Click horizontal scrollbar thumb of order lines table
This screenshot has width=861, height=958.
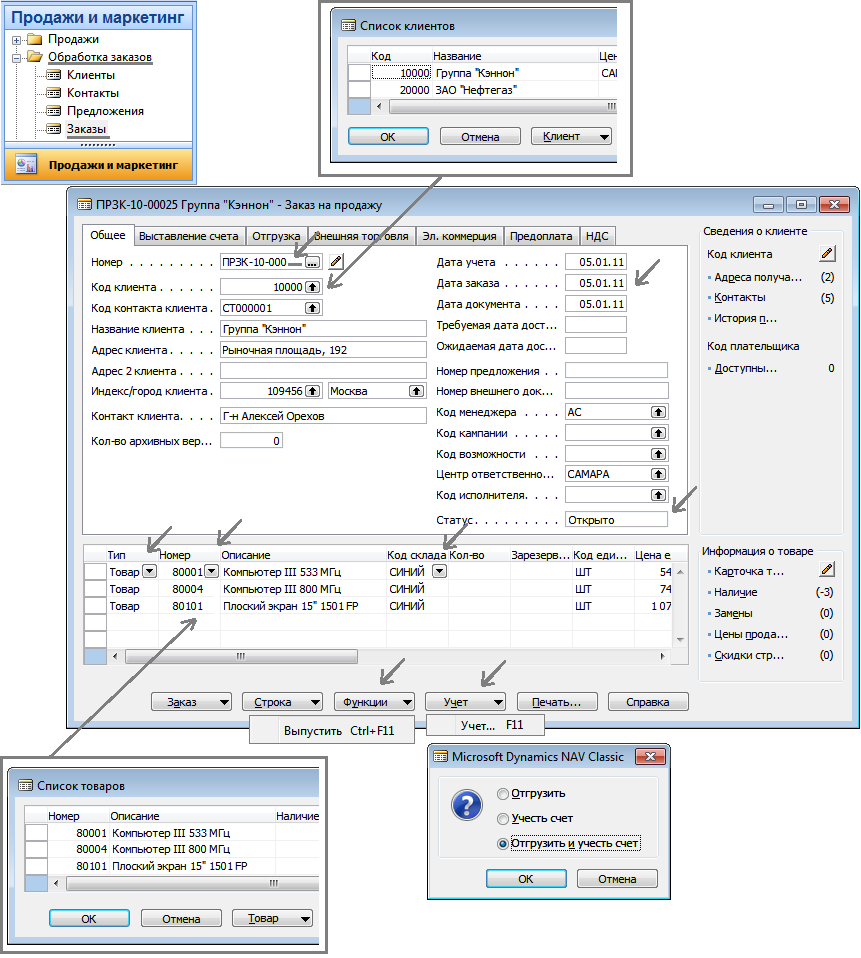click(241, 656)
